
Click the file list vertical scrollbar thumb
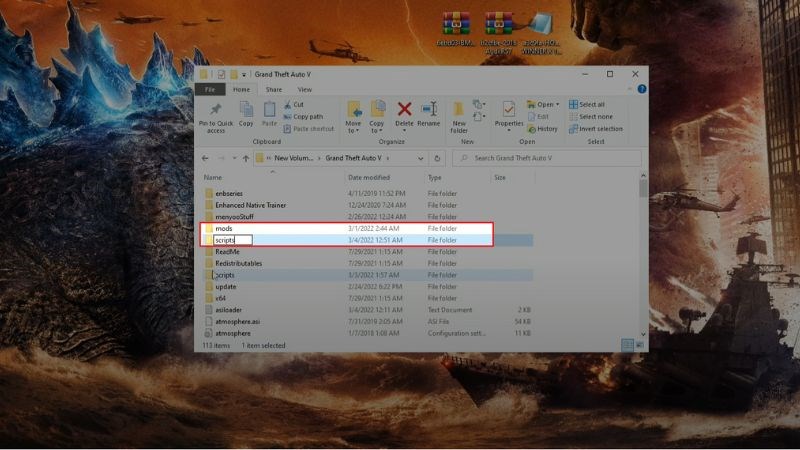pyautogui.click(x=643, y=188)
